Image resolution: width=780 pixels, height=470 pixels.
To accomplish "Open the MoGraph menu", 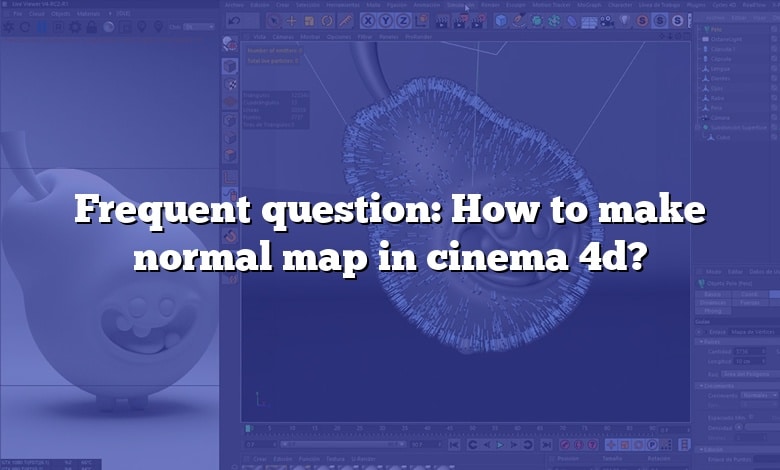I will [589, 5].
